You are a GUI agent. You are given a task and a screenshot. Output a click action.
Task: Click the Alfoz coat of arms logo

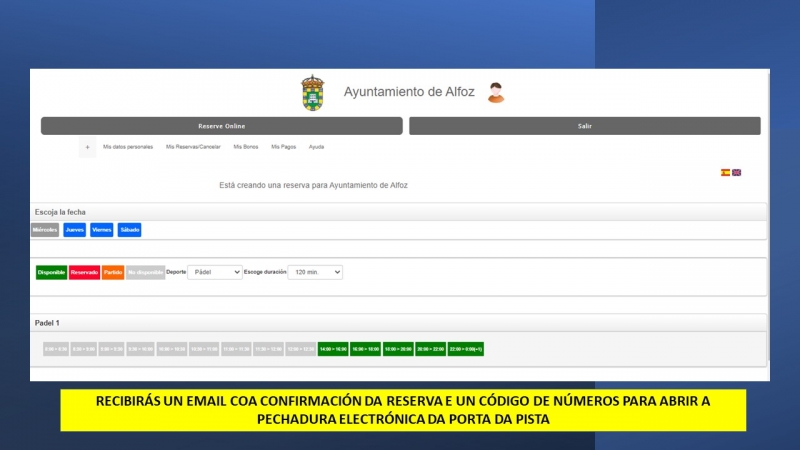313,93
